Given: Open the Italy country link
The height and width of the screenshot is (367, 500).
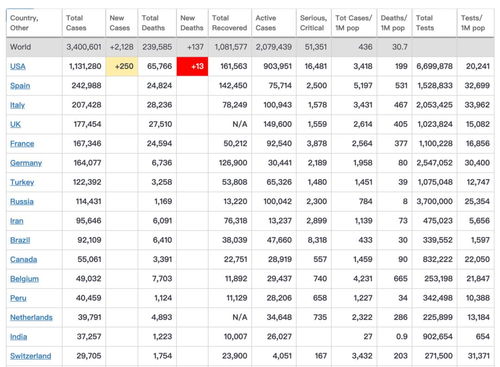Looking at the screenshot, I should click(x=17, y=105).
